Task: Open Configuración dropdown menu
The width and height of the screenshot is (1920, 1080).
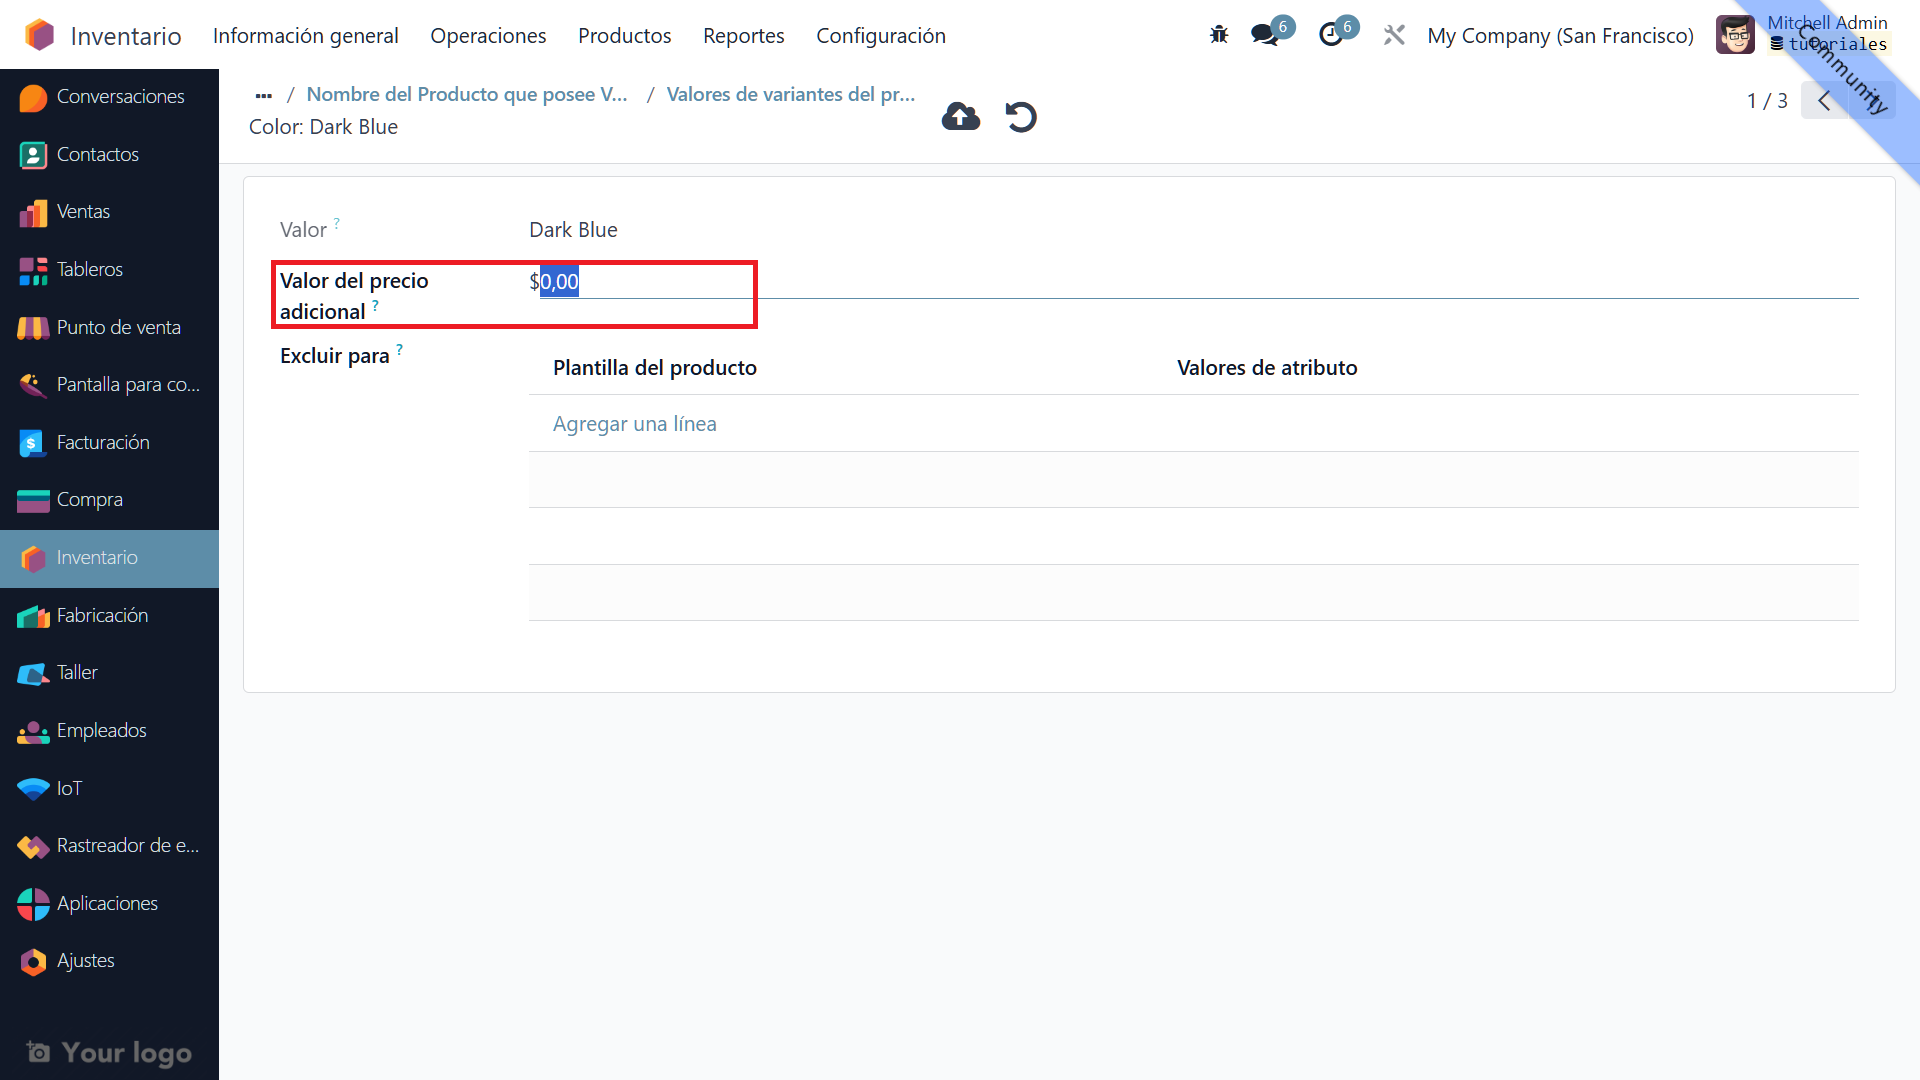Action: click(880, 35)
